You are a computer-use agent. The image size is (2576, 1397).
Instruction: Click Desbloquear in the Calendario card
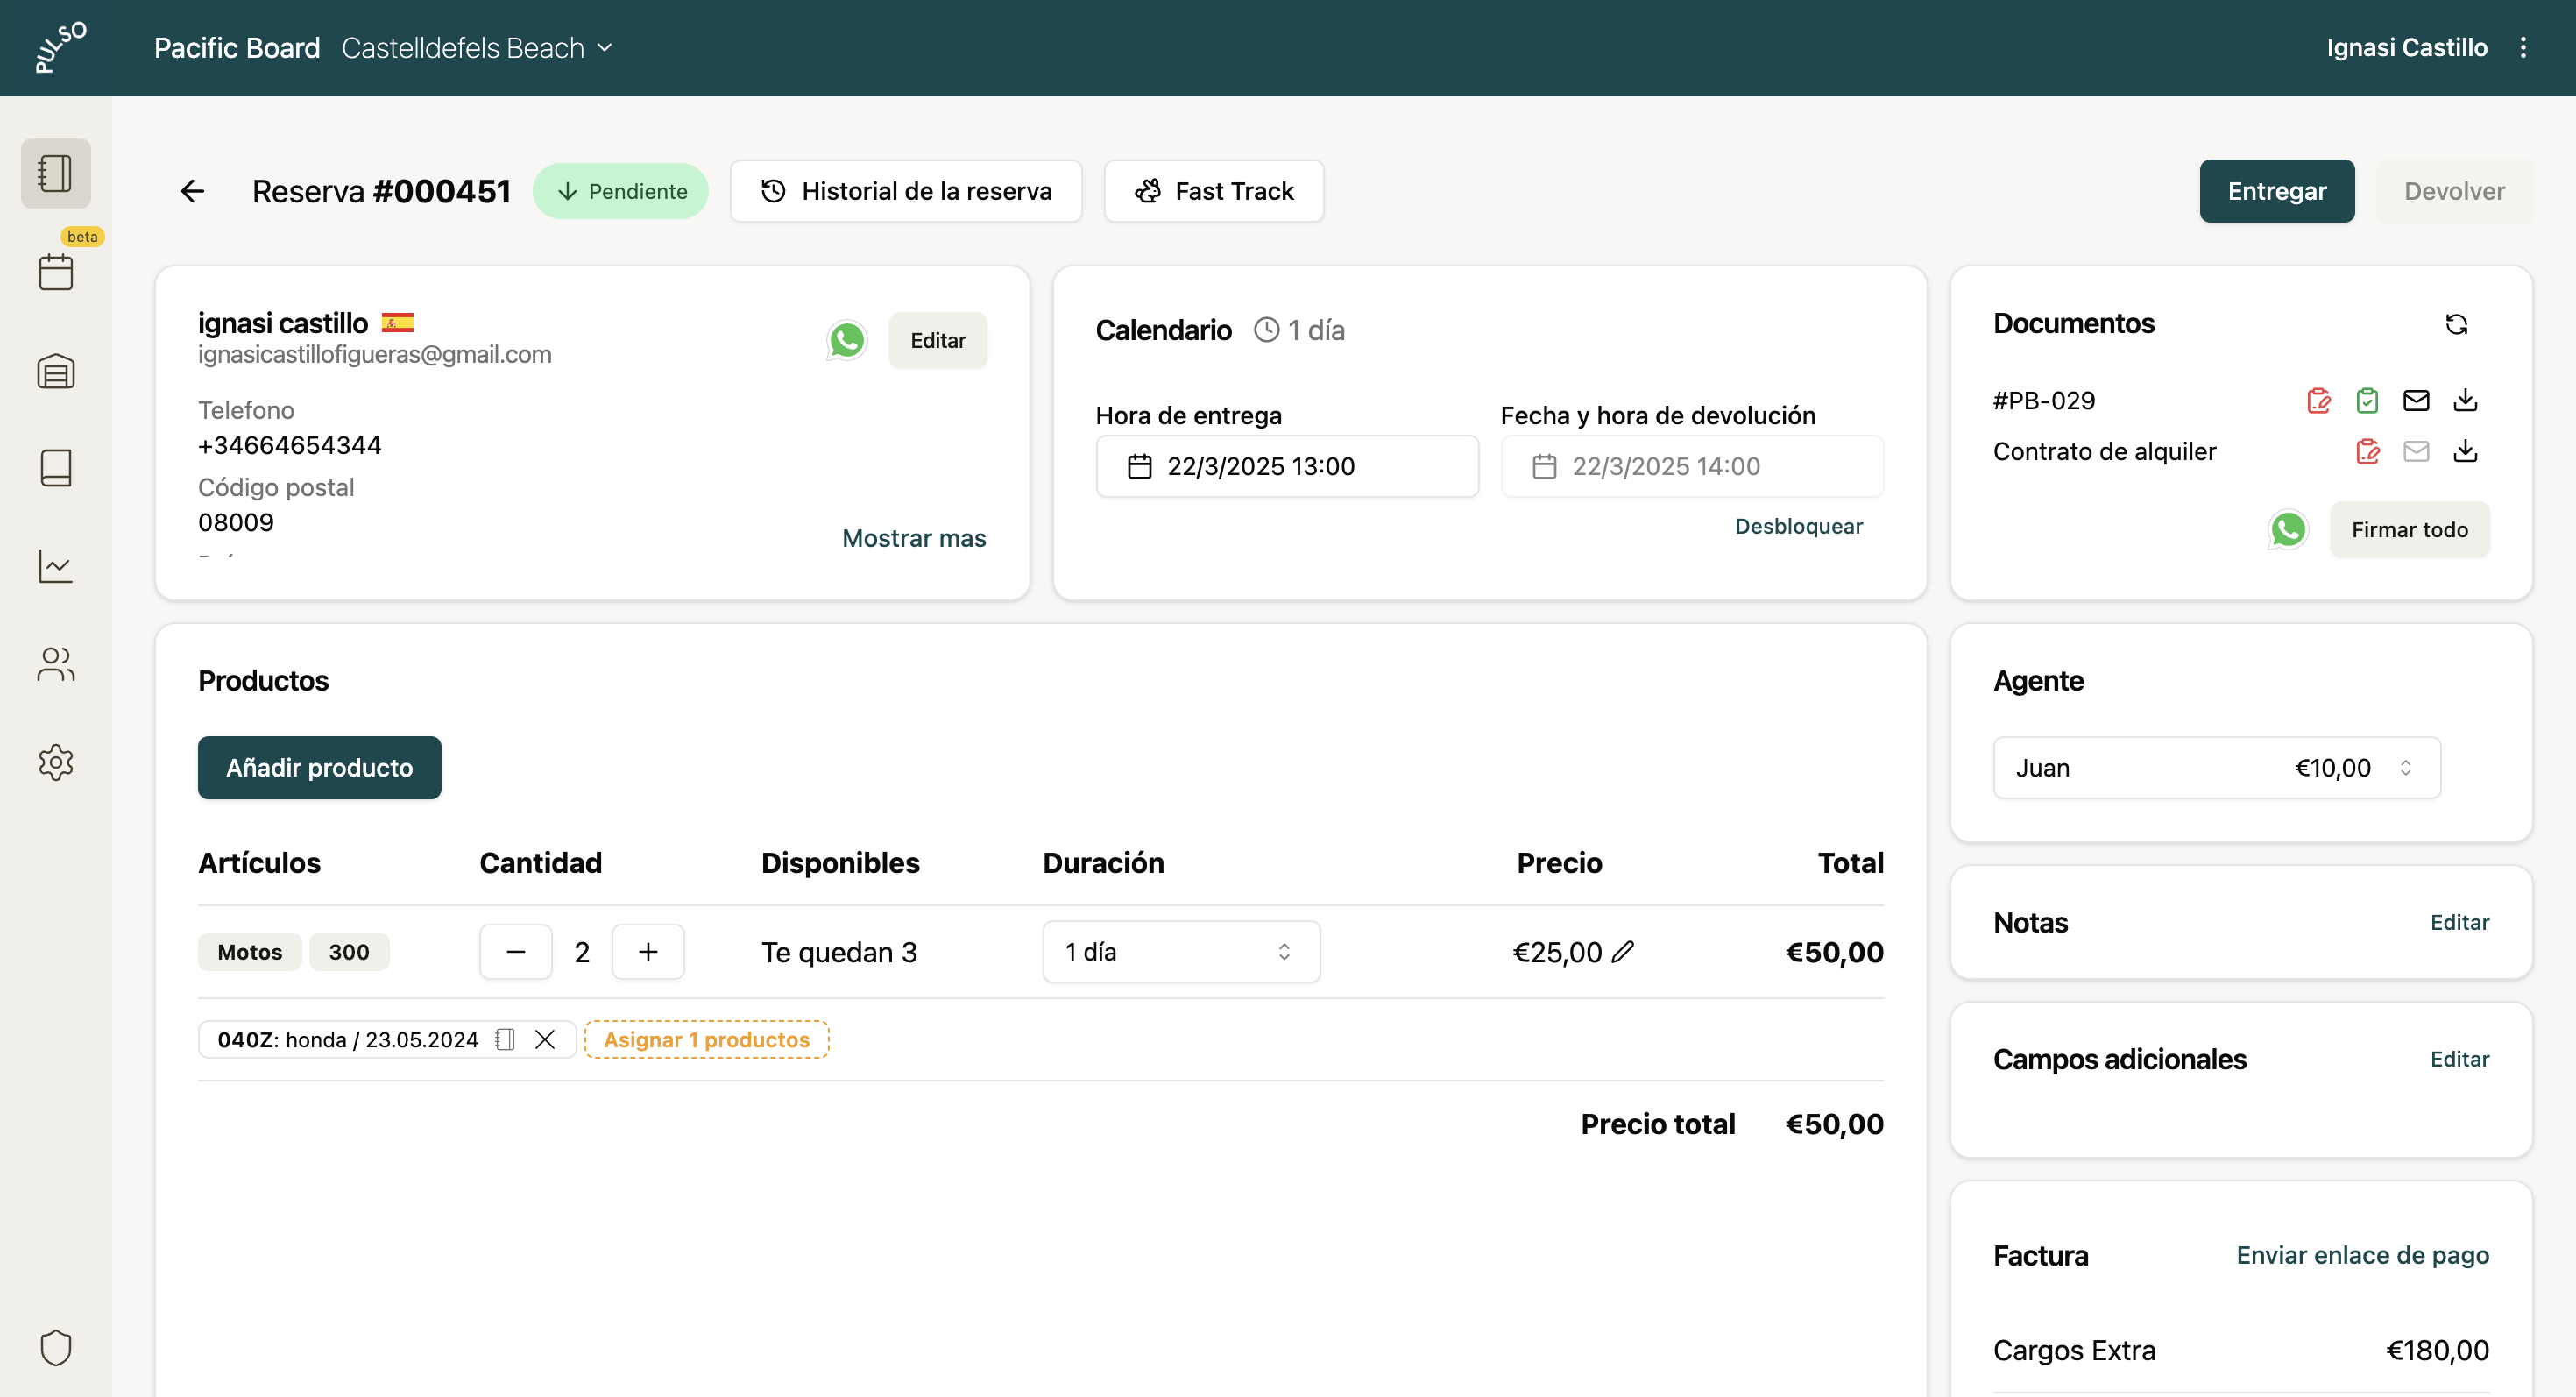1798,525
